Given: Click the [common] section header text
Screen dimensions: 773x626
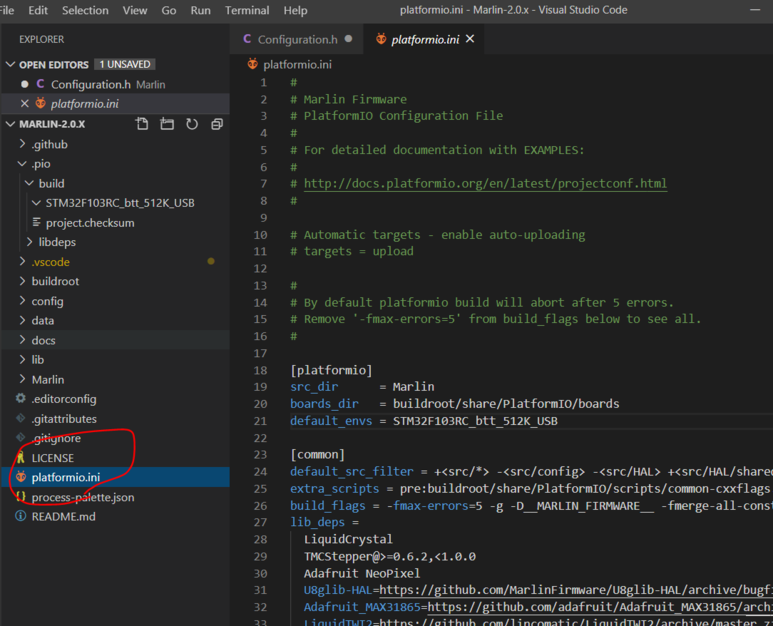Looking at the screenshot, I should (x=317, y=454).
